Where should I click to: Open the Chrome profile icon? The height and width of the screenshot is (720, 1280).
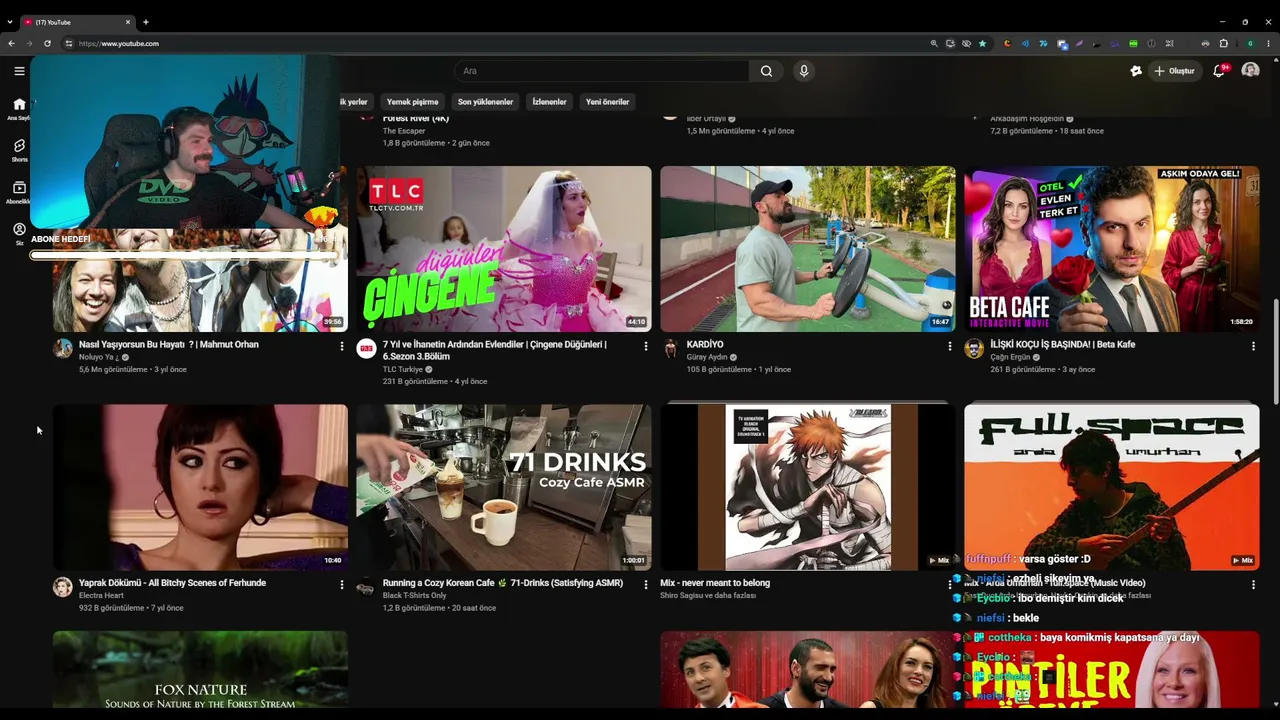point(1250,43)
